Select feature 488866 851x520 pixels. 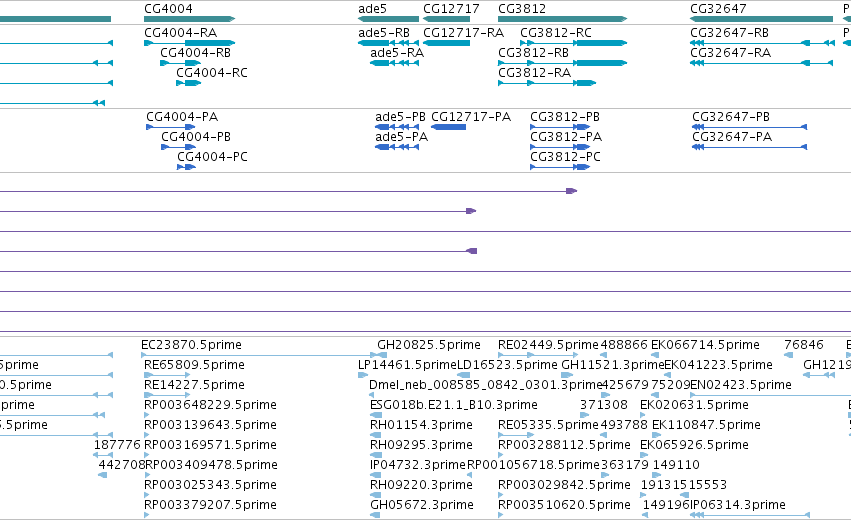pyautogui.click(x=624, y=345)
